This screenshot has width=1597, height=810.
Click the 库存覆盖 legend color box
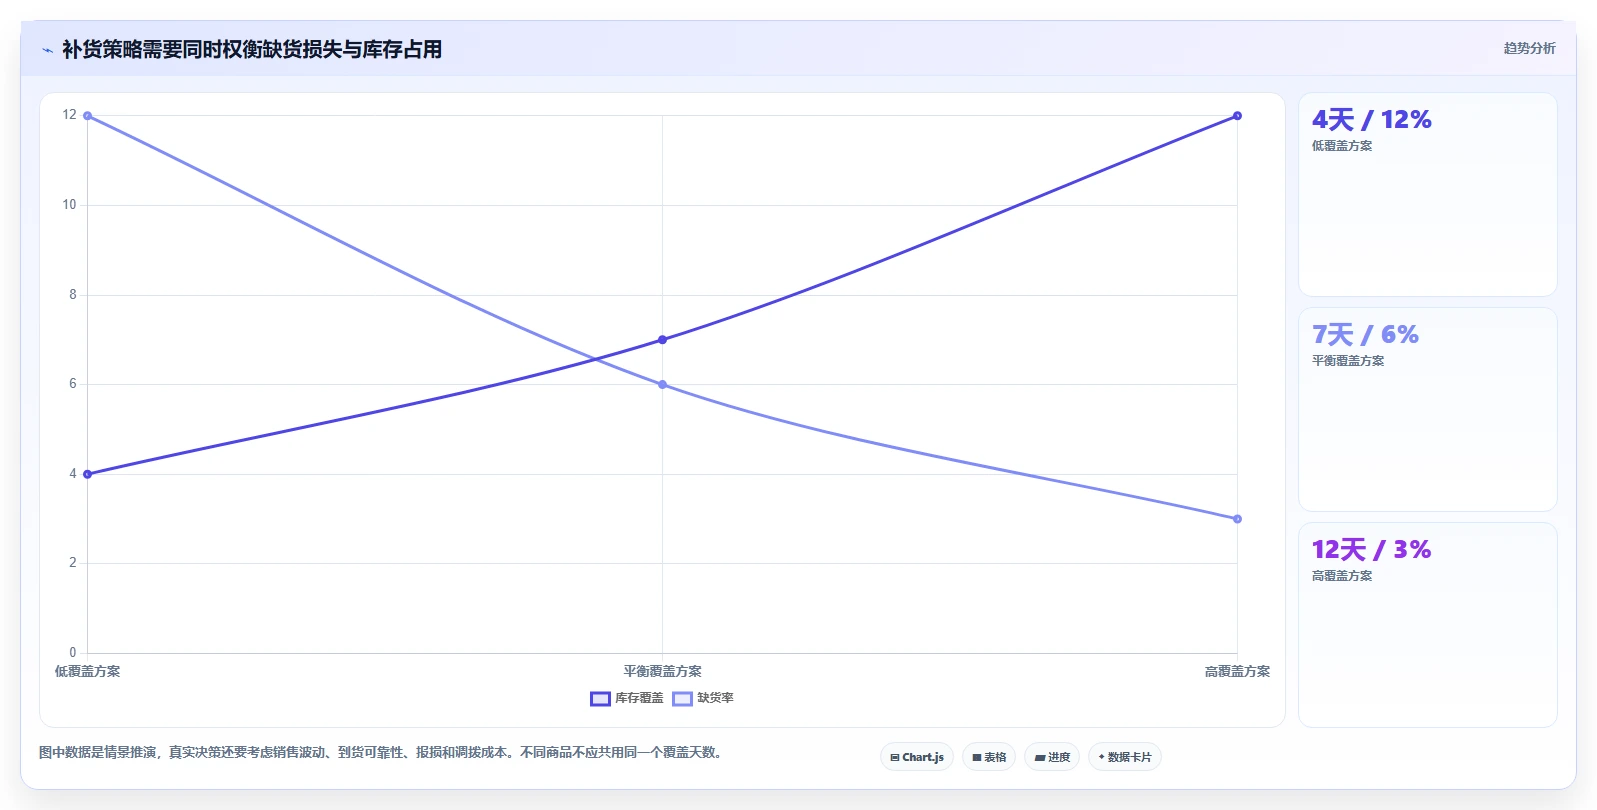[600, 698]
